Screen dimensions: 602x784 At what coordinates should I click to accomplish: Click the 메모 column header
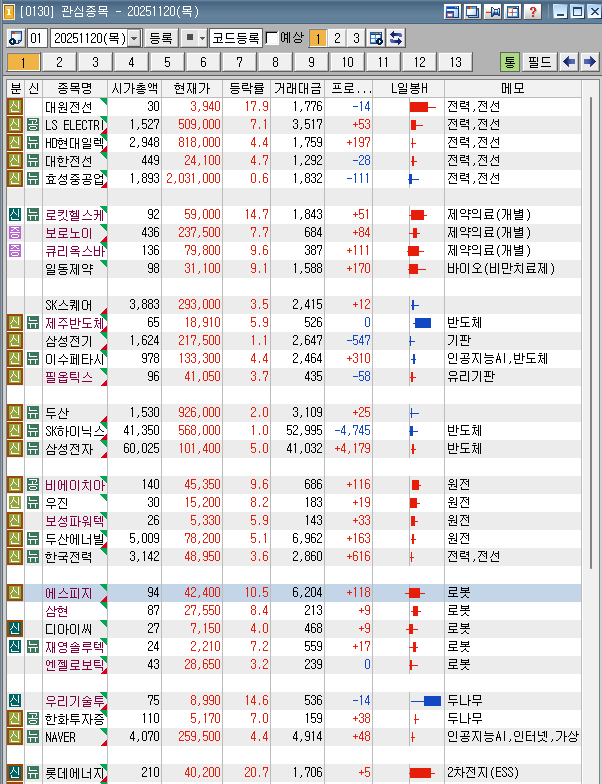[512, 88]
